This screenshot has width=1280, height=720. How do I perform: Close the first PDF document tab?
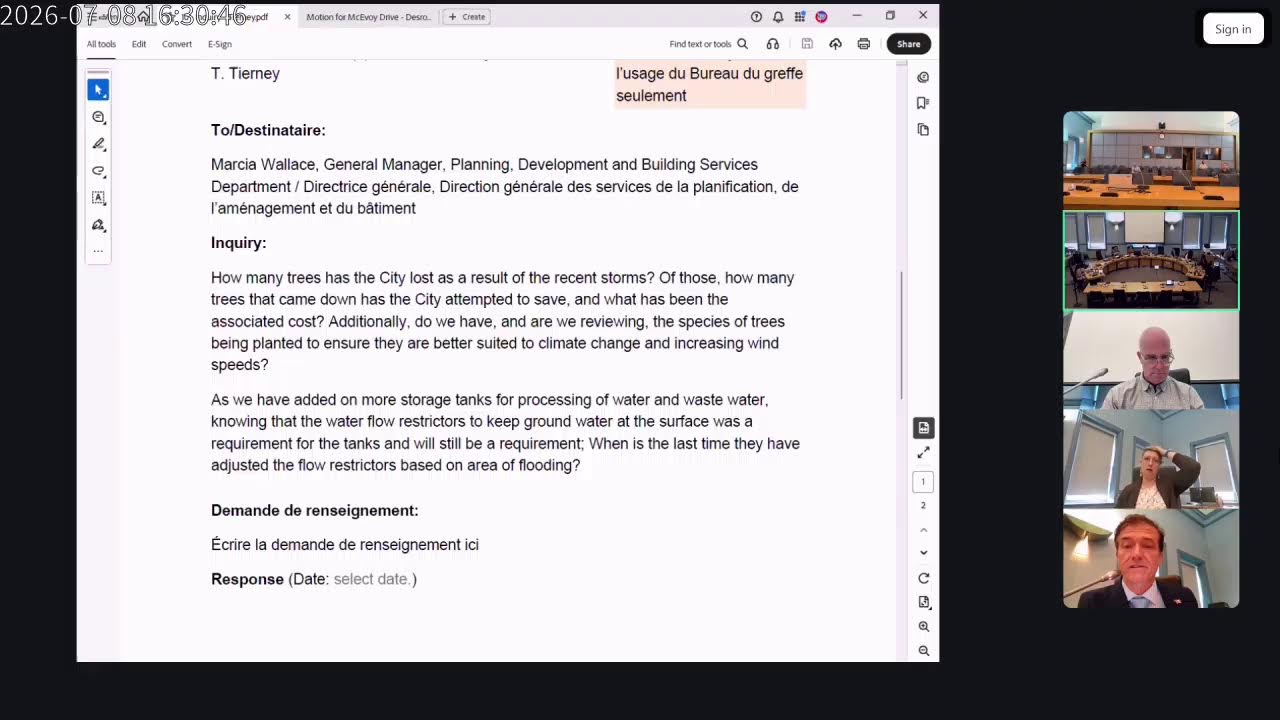[287, 17]
